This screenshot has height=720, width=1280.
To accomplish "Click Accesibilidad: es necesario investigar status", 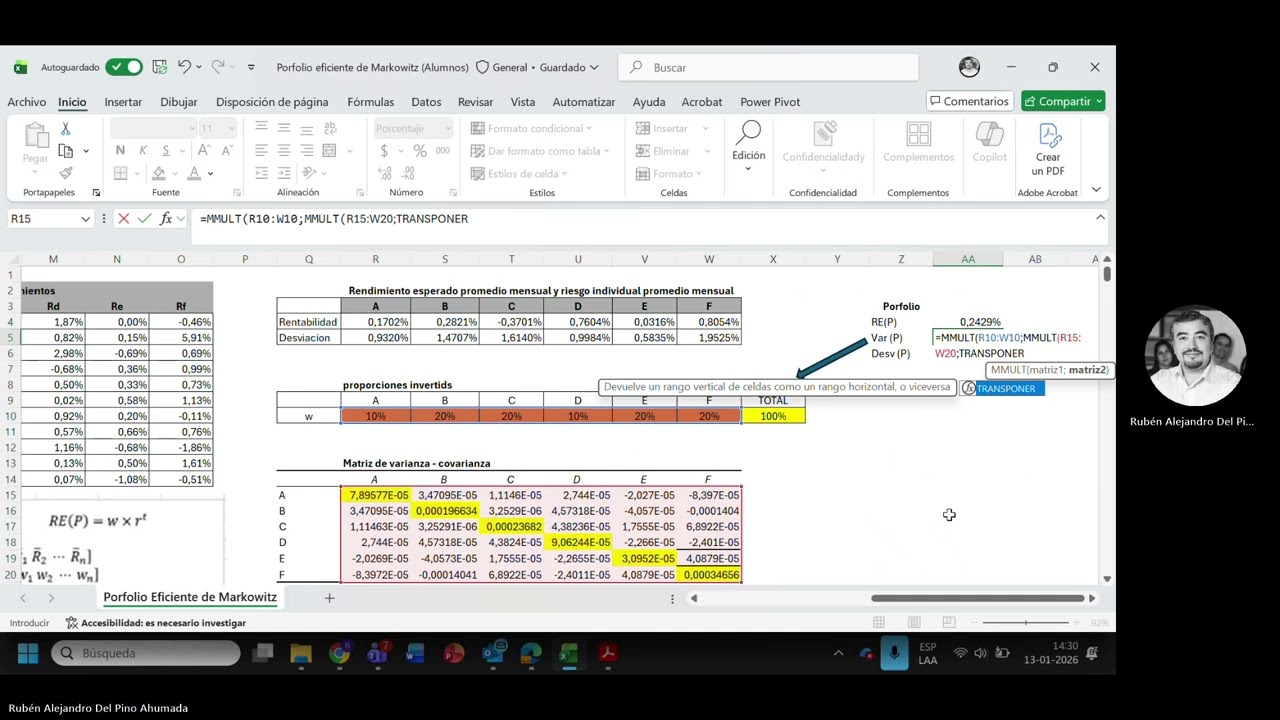I will tap(156, 622).
